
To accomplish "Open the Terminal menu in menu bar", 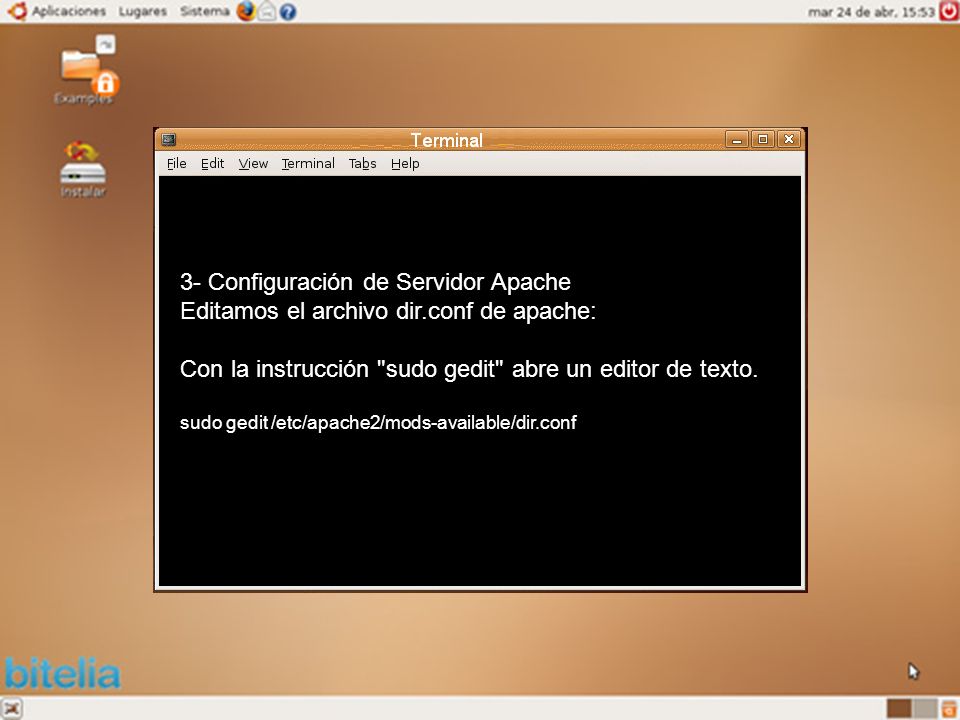I will [x=308, y=163].
